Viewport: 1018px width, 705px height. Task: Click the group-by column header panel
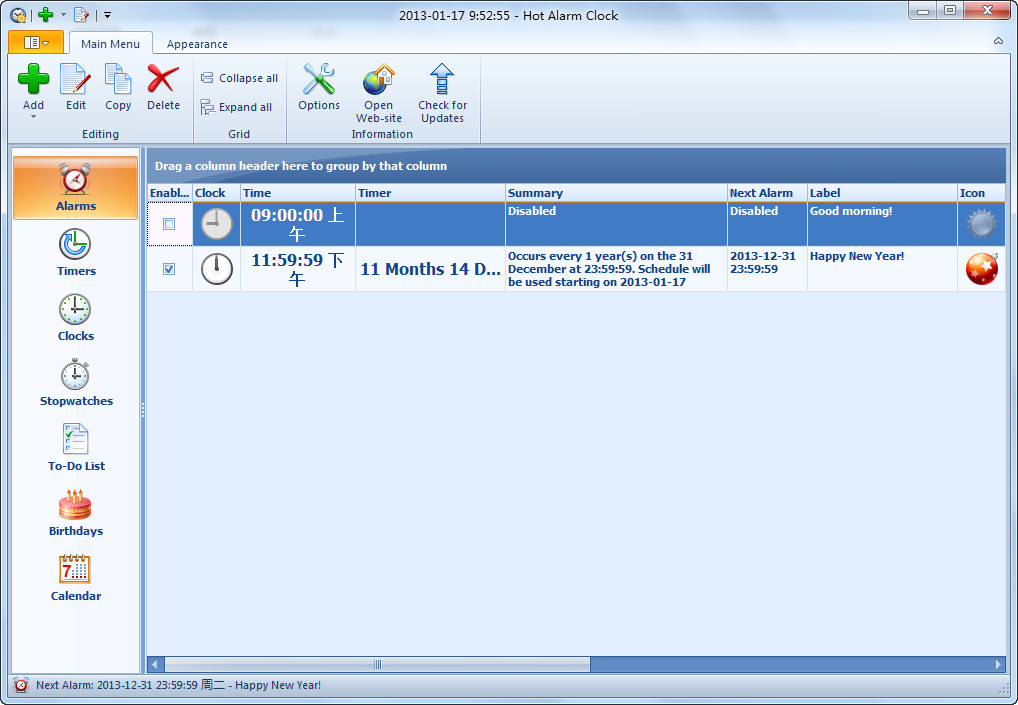[577, 166]
